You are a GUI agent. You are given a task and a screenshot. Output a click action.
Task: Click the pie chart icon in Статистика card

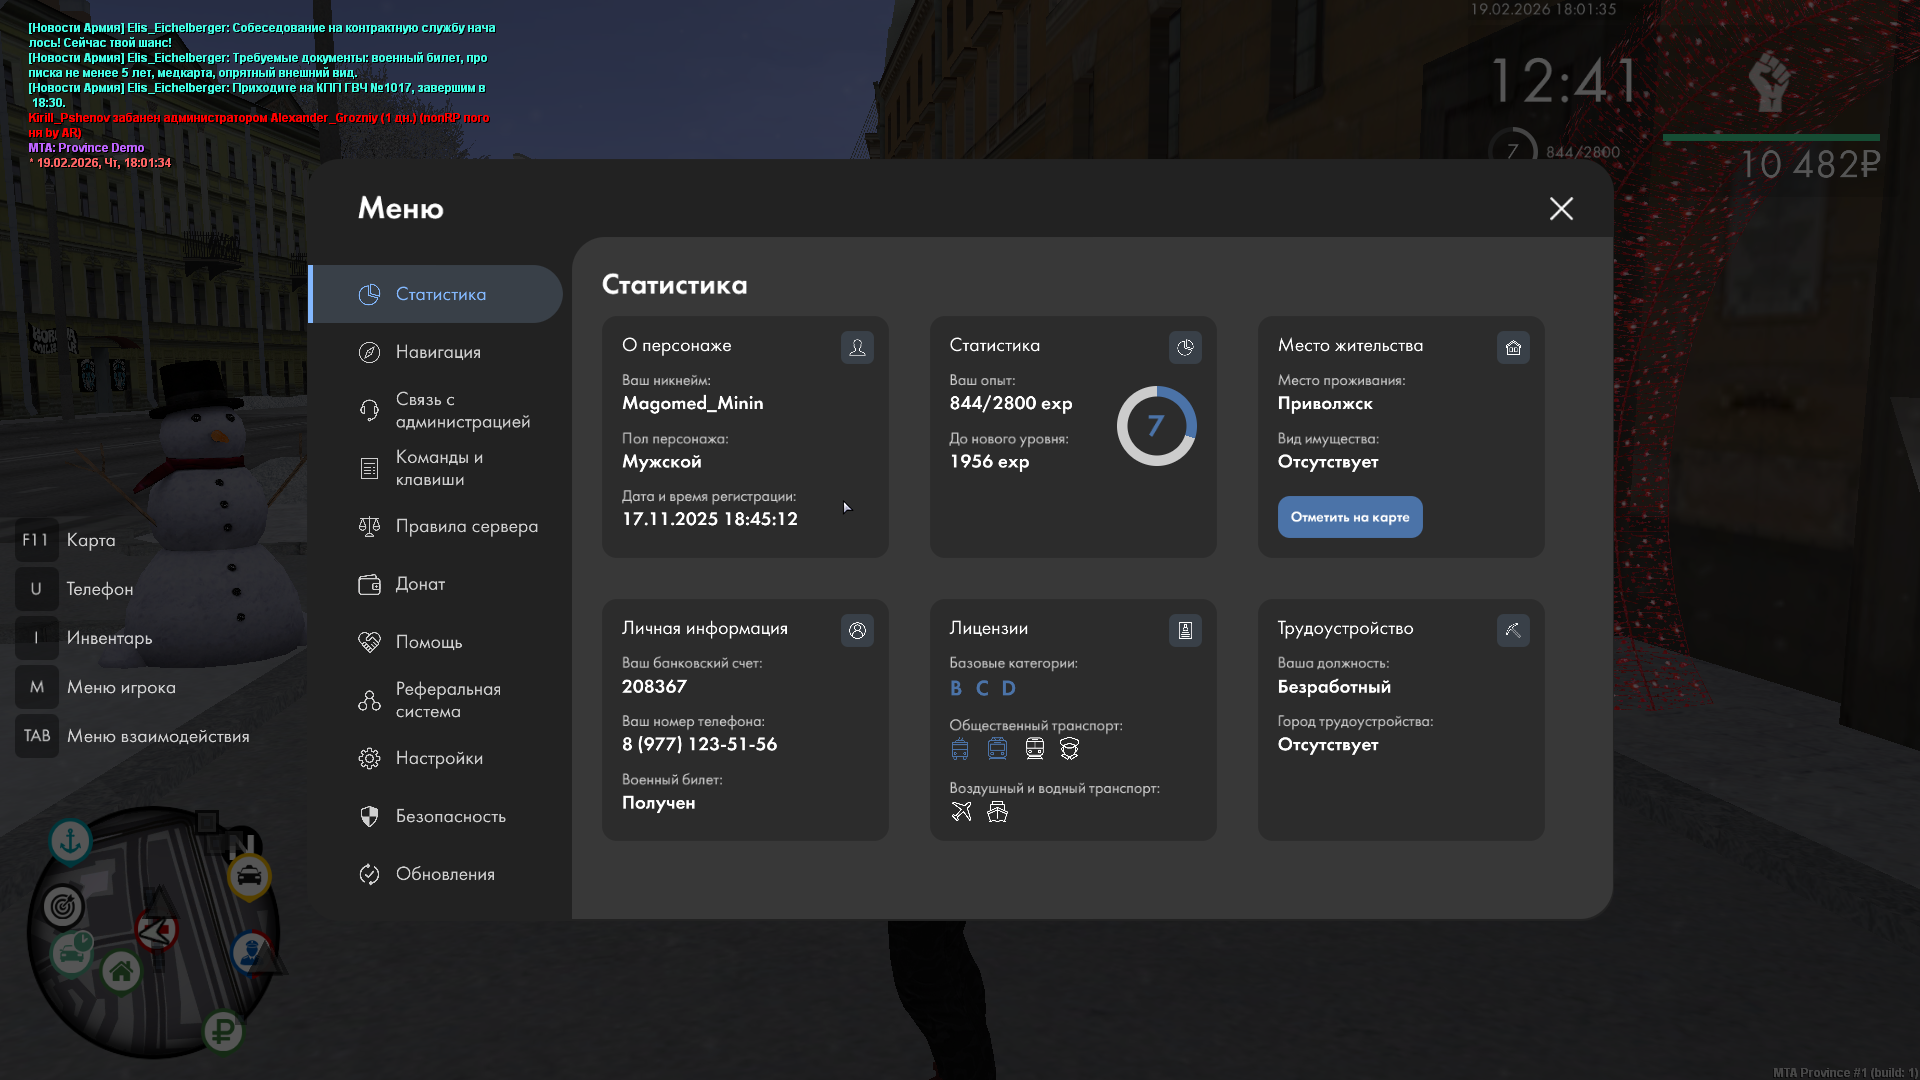coord(1185,347)
